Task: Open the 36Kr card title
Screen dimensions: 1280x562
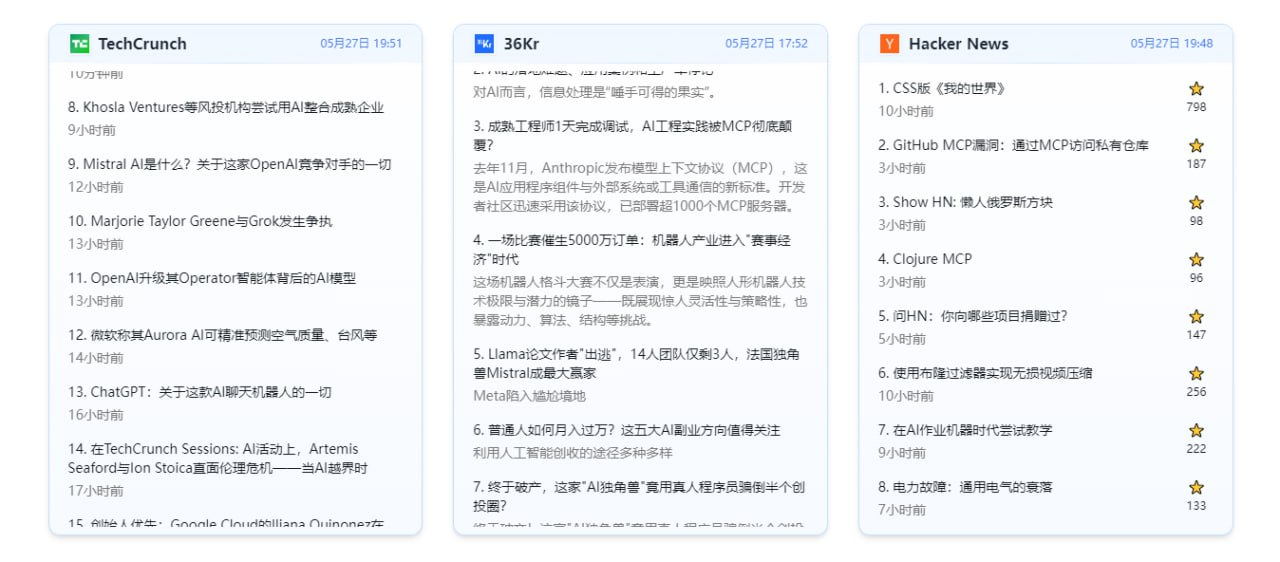Action: 522,44
